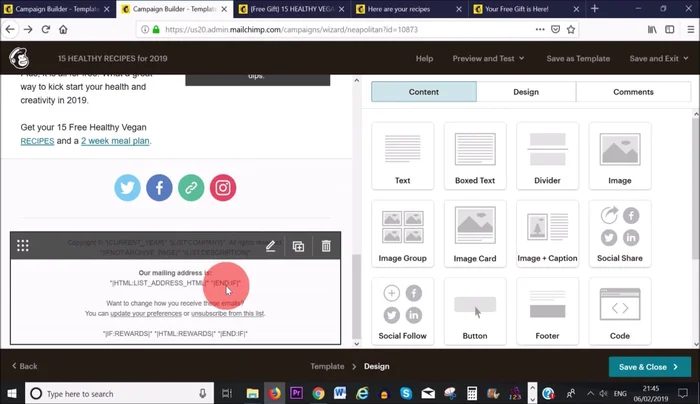Duplicate the footer block with copy icon
Image resolution: width=700 pixels, height=404 pixels.
(298, 246)
